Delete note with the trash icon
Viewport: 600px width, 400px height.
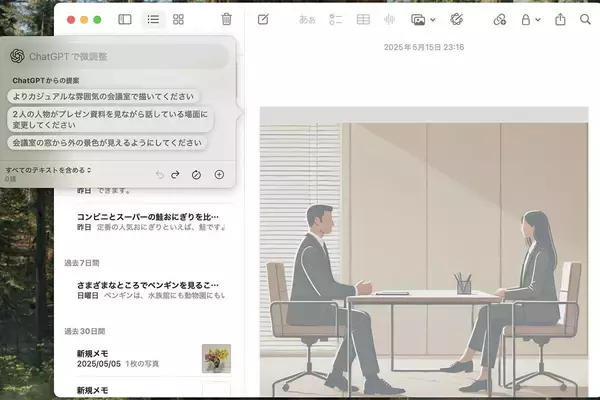point(226,19)
